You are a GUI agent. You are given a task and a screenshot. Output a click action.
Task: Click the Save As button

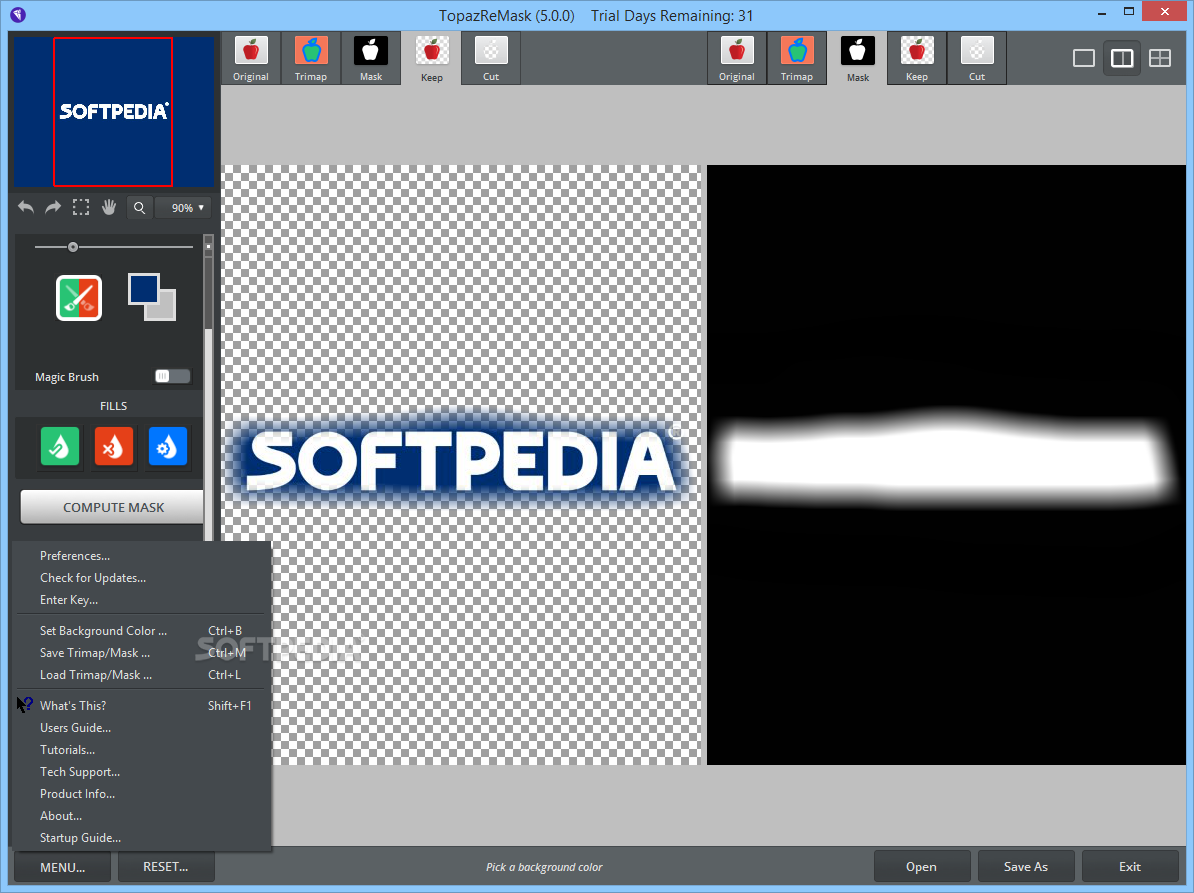(x=1026, y=866)
